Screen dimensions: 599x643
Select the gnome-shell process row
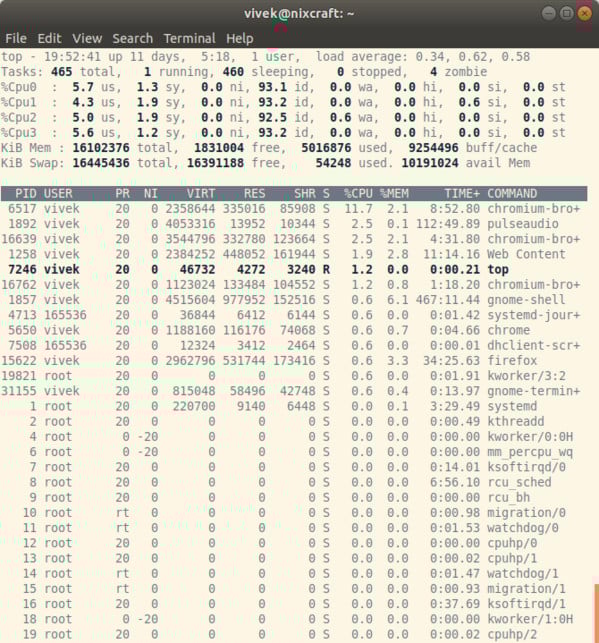294,300
